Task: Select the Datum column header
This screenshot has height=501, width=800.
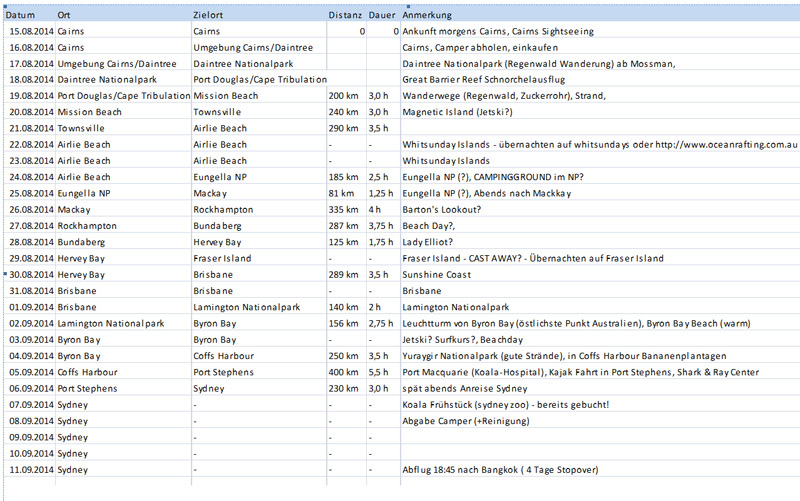Action: click(x=20, y=15)
